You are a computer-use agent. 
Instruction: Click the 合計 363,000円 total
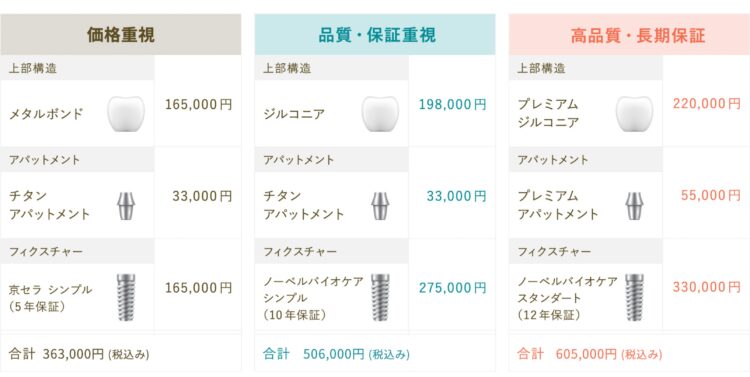tap(79, 354)
